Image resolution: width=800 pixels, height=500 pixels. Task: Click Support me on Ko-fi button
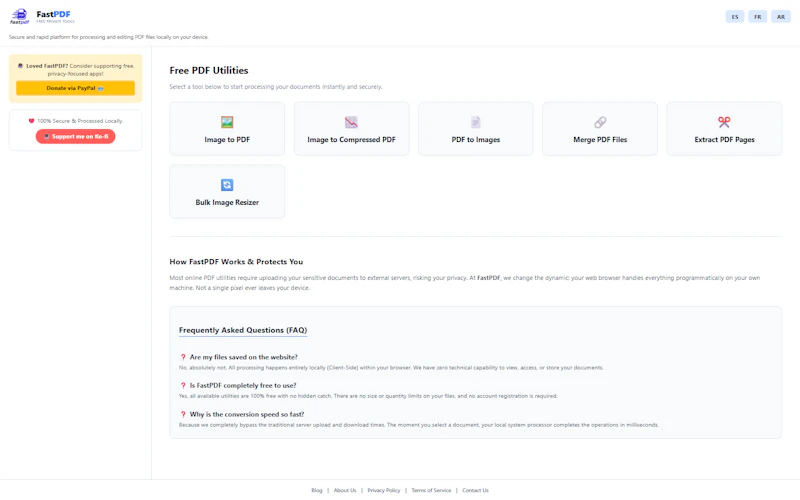[76, 136]
